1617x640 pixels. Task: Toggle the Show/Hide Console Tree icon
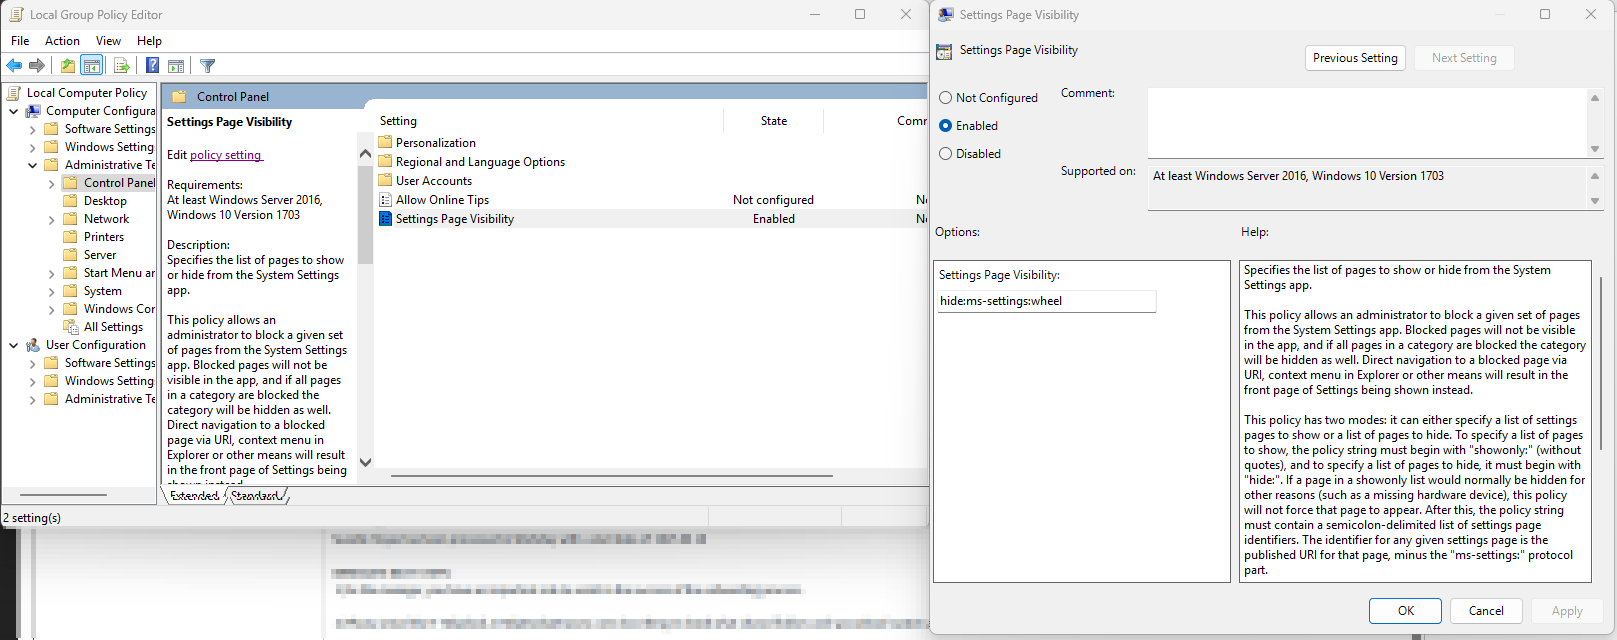tap(91, 66)
